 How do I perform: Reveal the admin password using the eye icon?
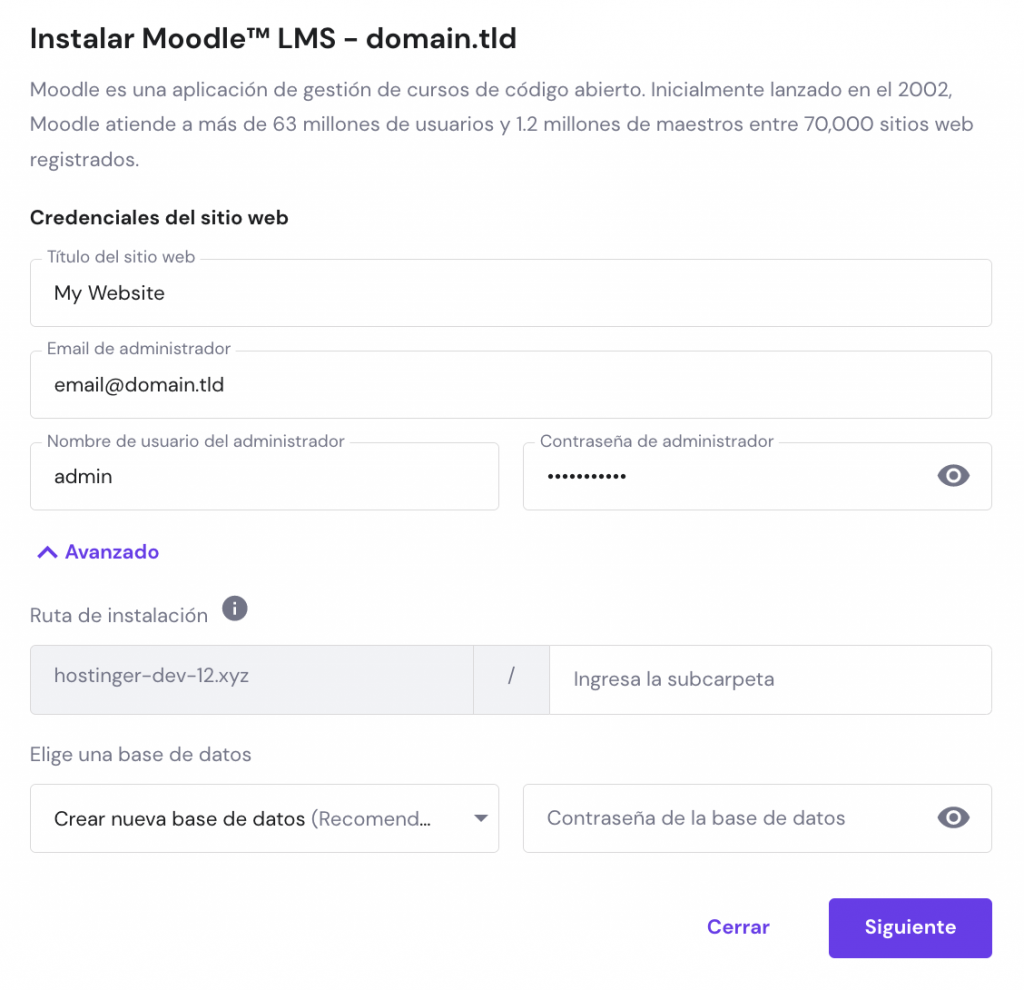tap(953, 476)
